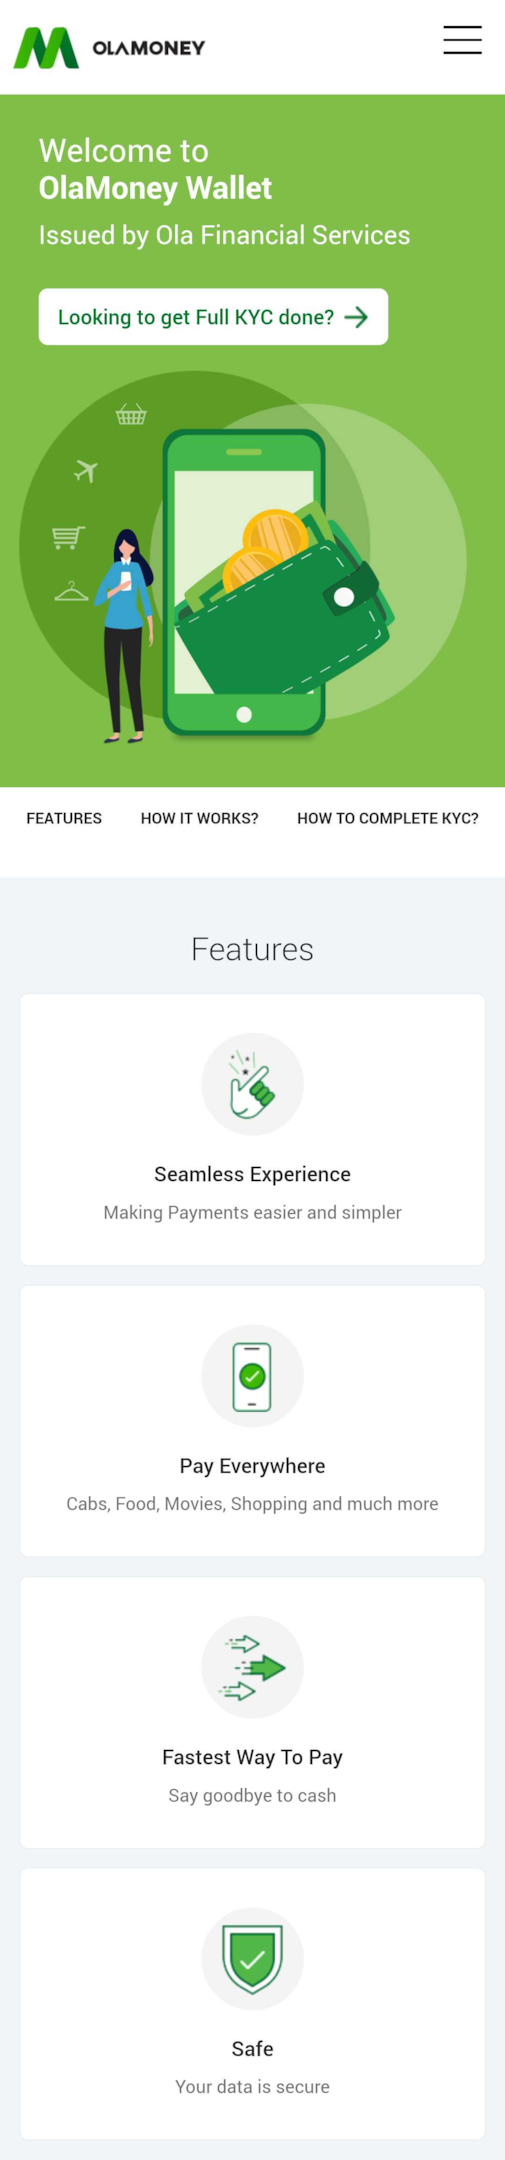This screenshot has width=505, height=2160.
Task: Click the Seamless Experience snapping fingers icon
Action: (252, 1083)
